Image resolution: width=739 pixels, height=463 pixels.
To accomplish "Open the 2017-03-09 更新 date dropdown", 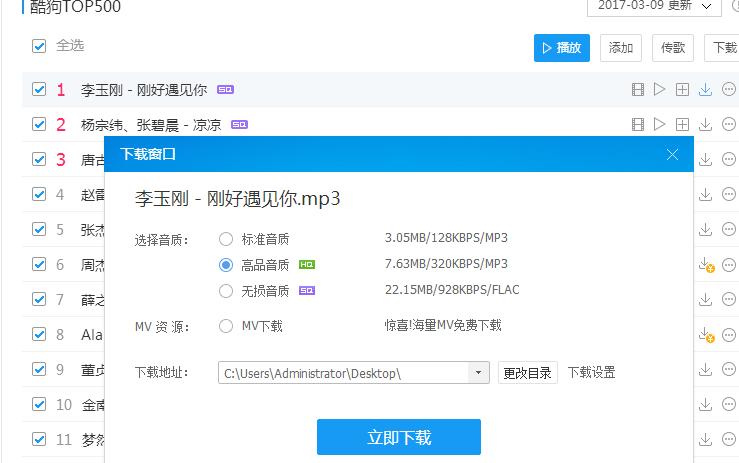I will [654, 6].
